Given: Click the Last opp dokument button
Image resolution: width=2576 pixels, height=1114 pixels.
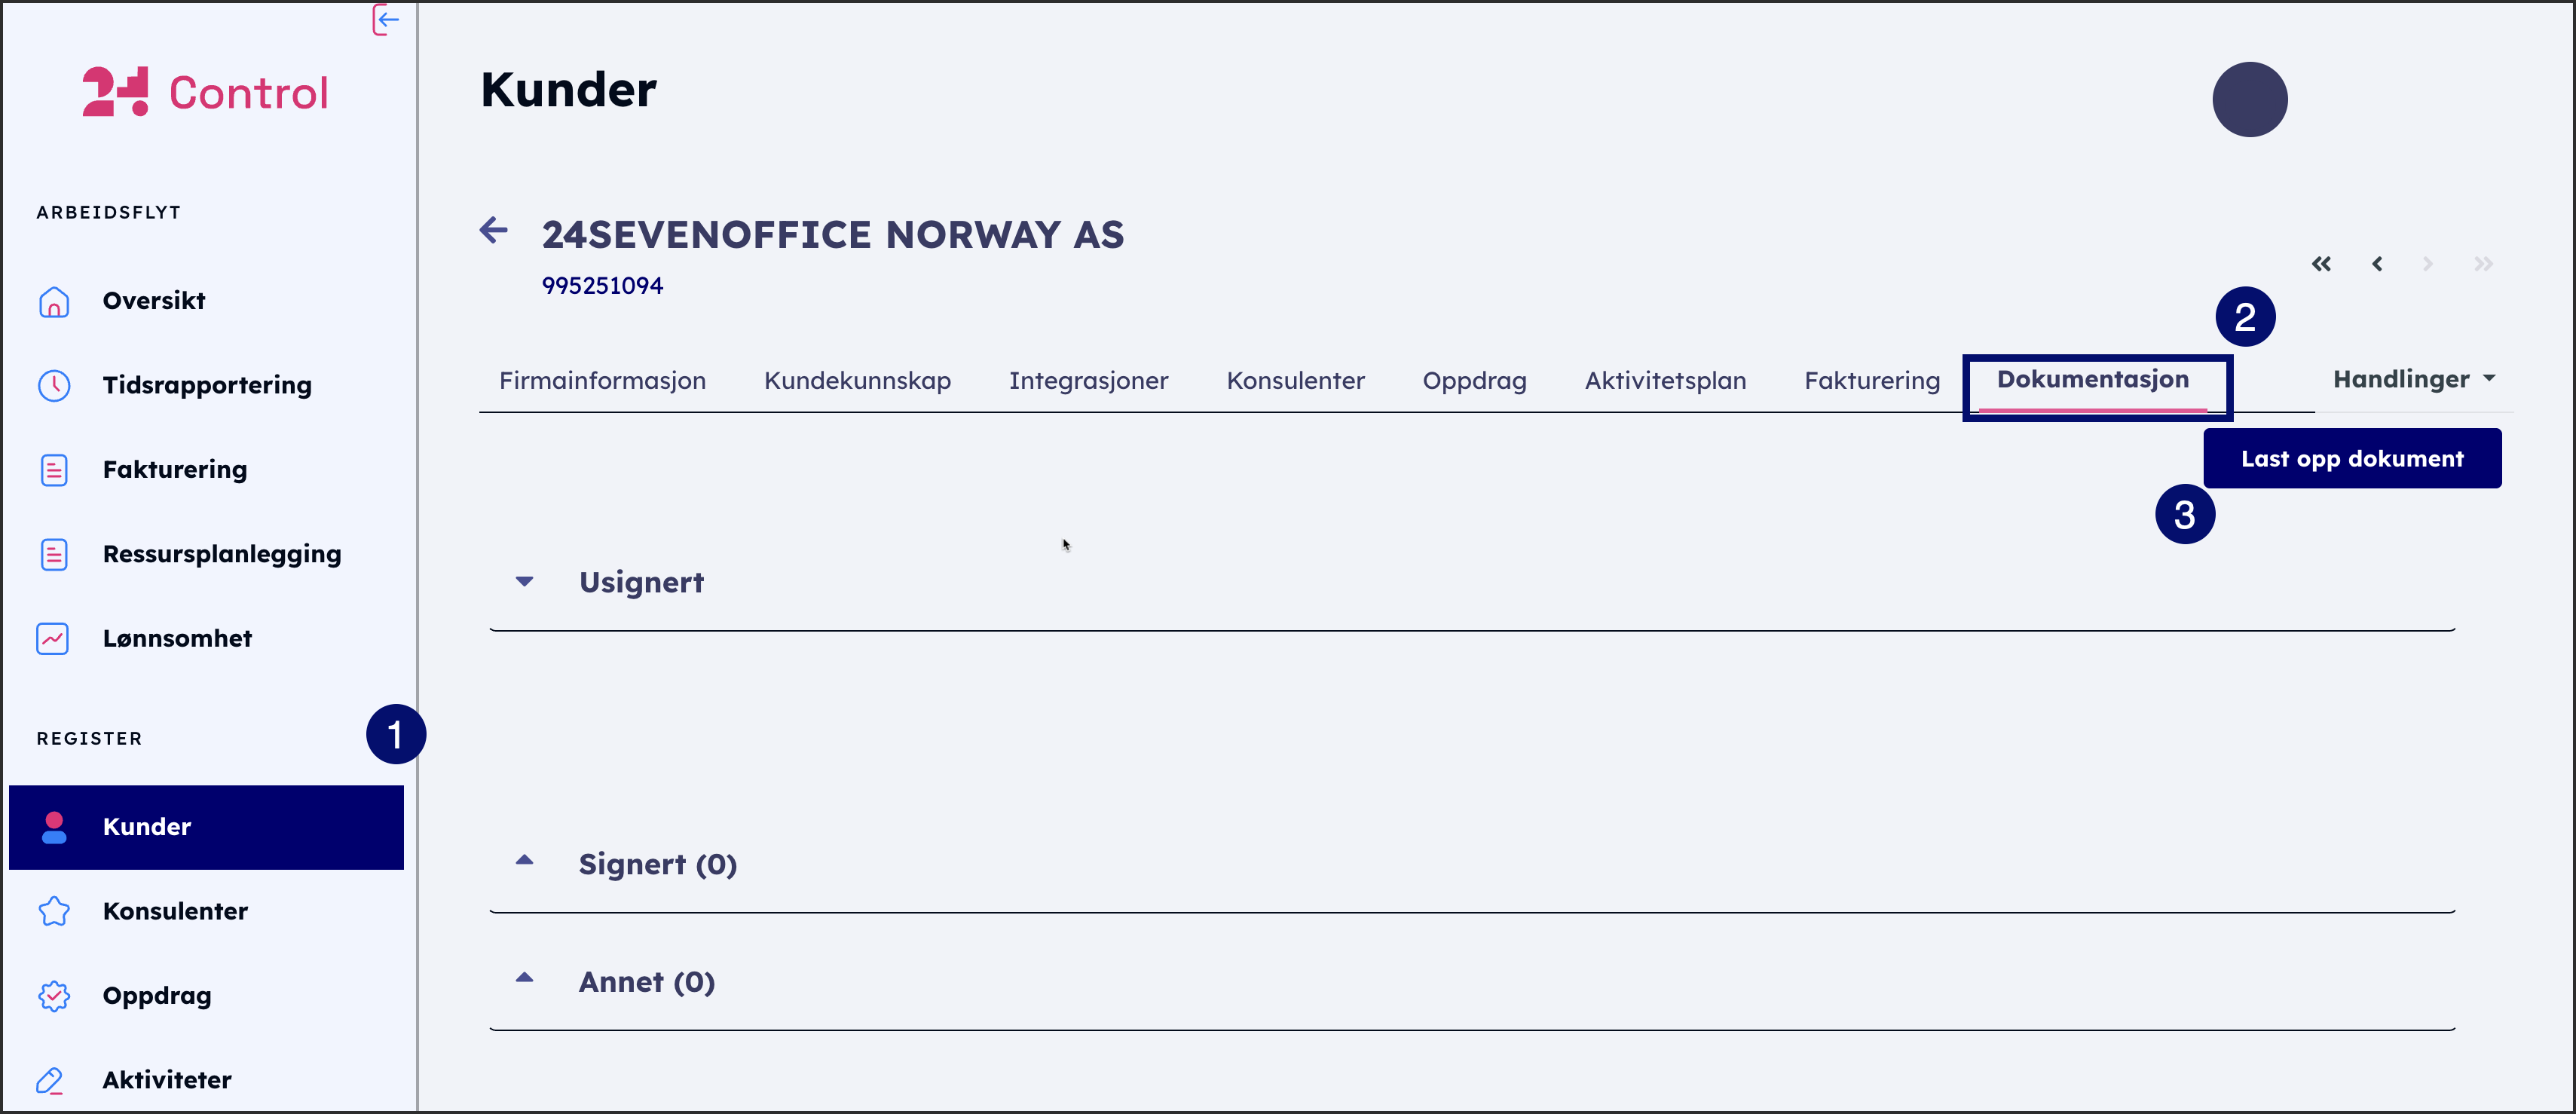Looking at the screenshot, I should pos(2352,459).
